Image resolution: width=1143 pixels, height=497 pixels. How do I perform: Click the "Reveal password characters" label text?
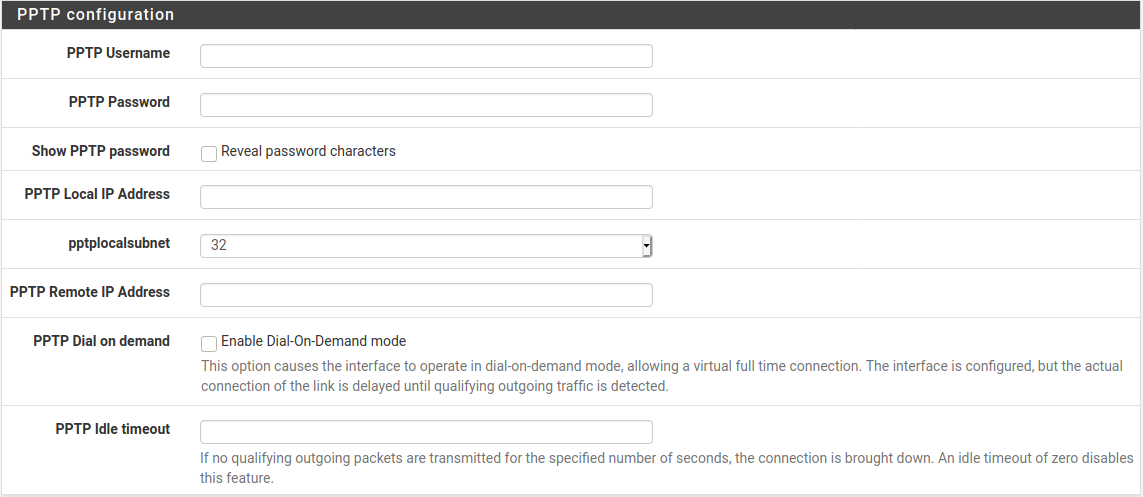pyautogui.click(x=308, y=152)
